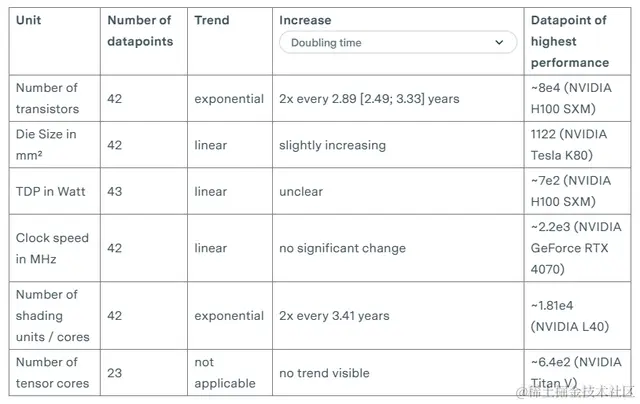640x404 pixels.
Task: Click the TDP in Watt row label
Action: pos(53,191)
